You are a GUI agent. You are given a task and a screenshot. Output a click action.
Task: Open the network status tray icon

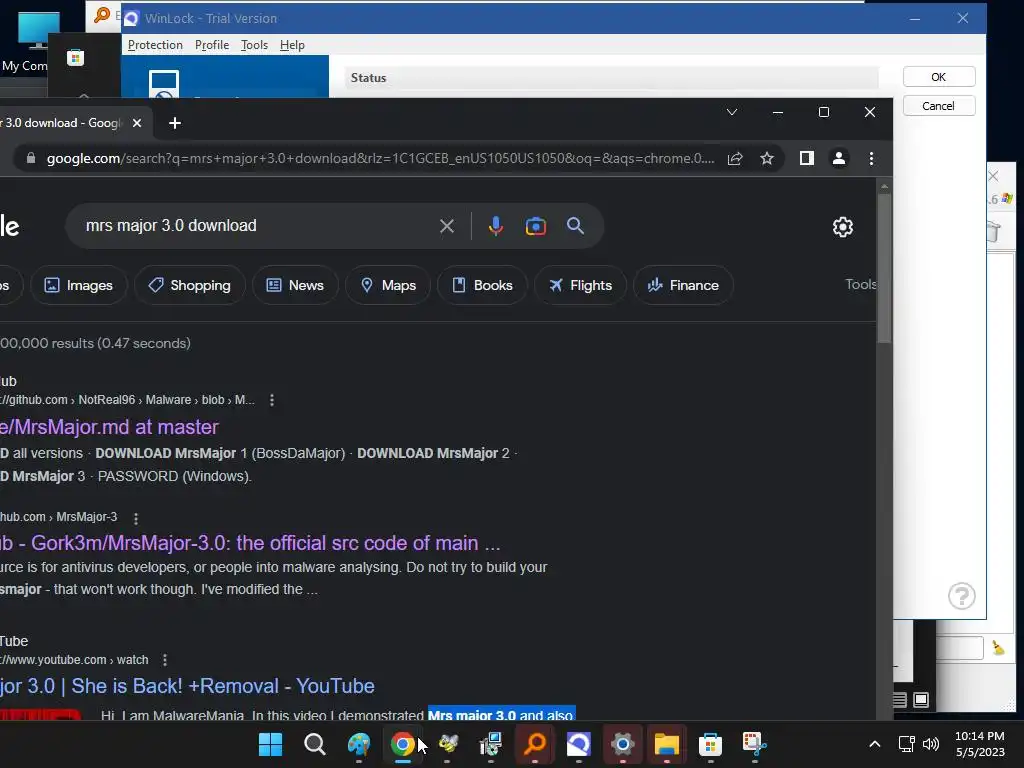click(906, 744)
